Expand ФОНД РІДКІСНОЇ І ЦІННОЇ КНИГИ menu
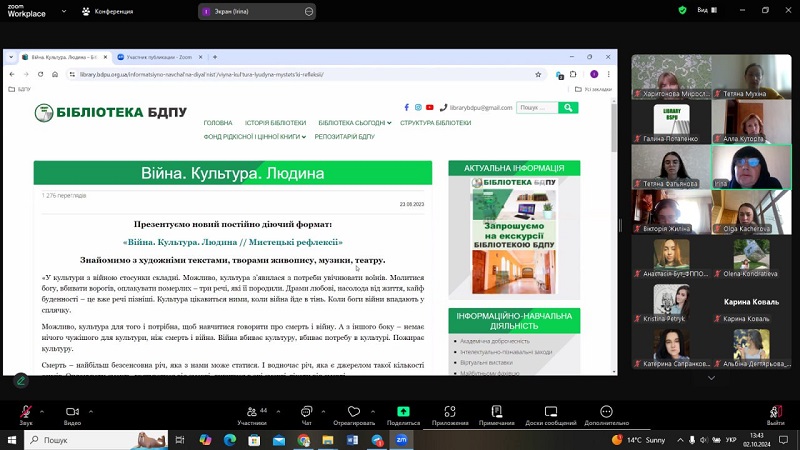This screenshot has height=450, width=800. [255, 137]
